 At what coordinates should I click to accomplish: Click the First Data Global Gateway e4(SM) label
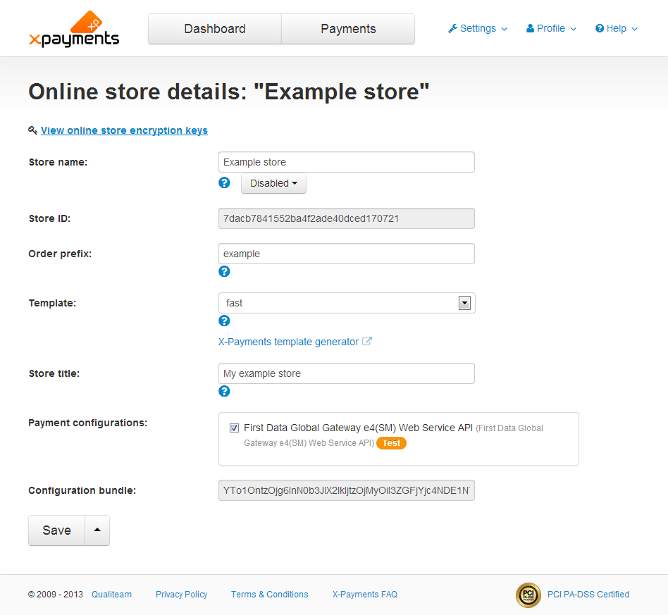point(358,428)
